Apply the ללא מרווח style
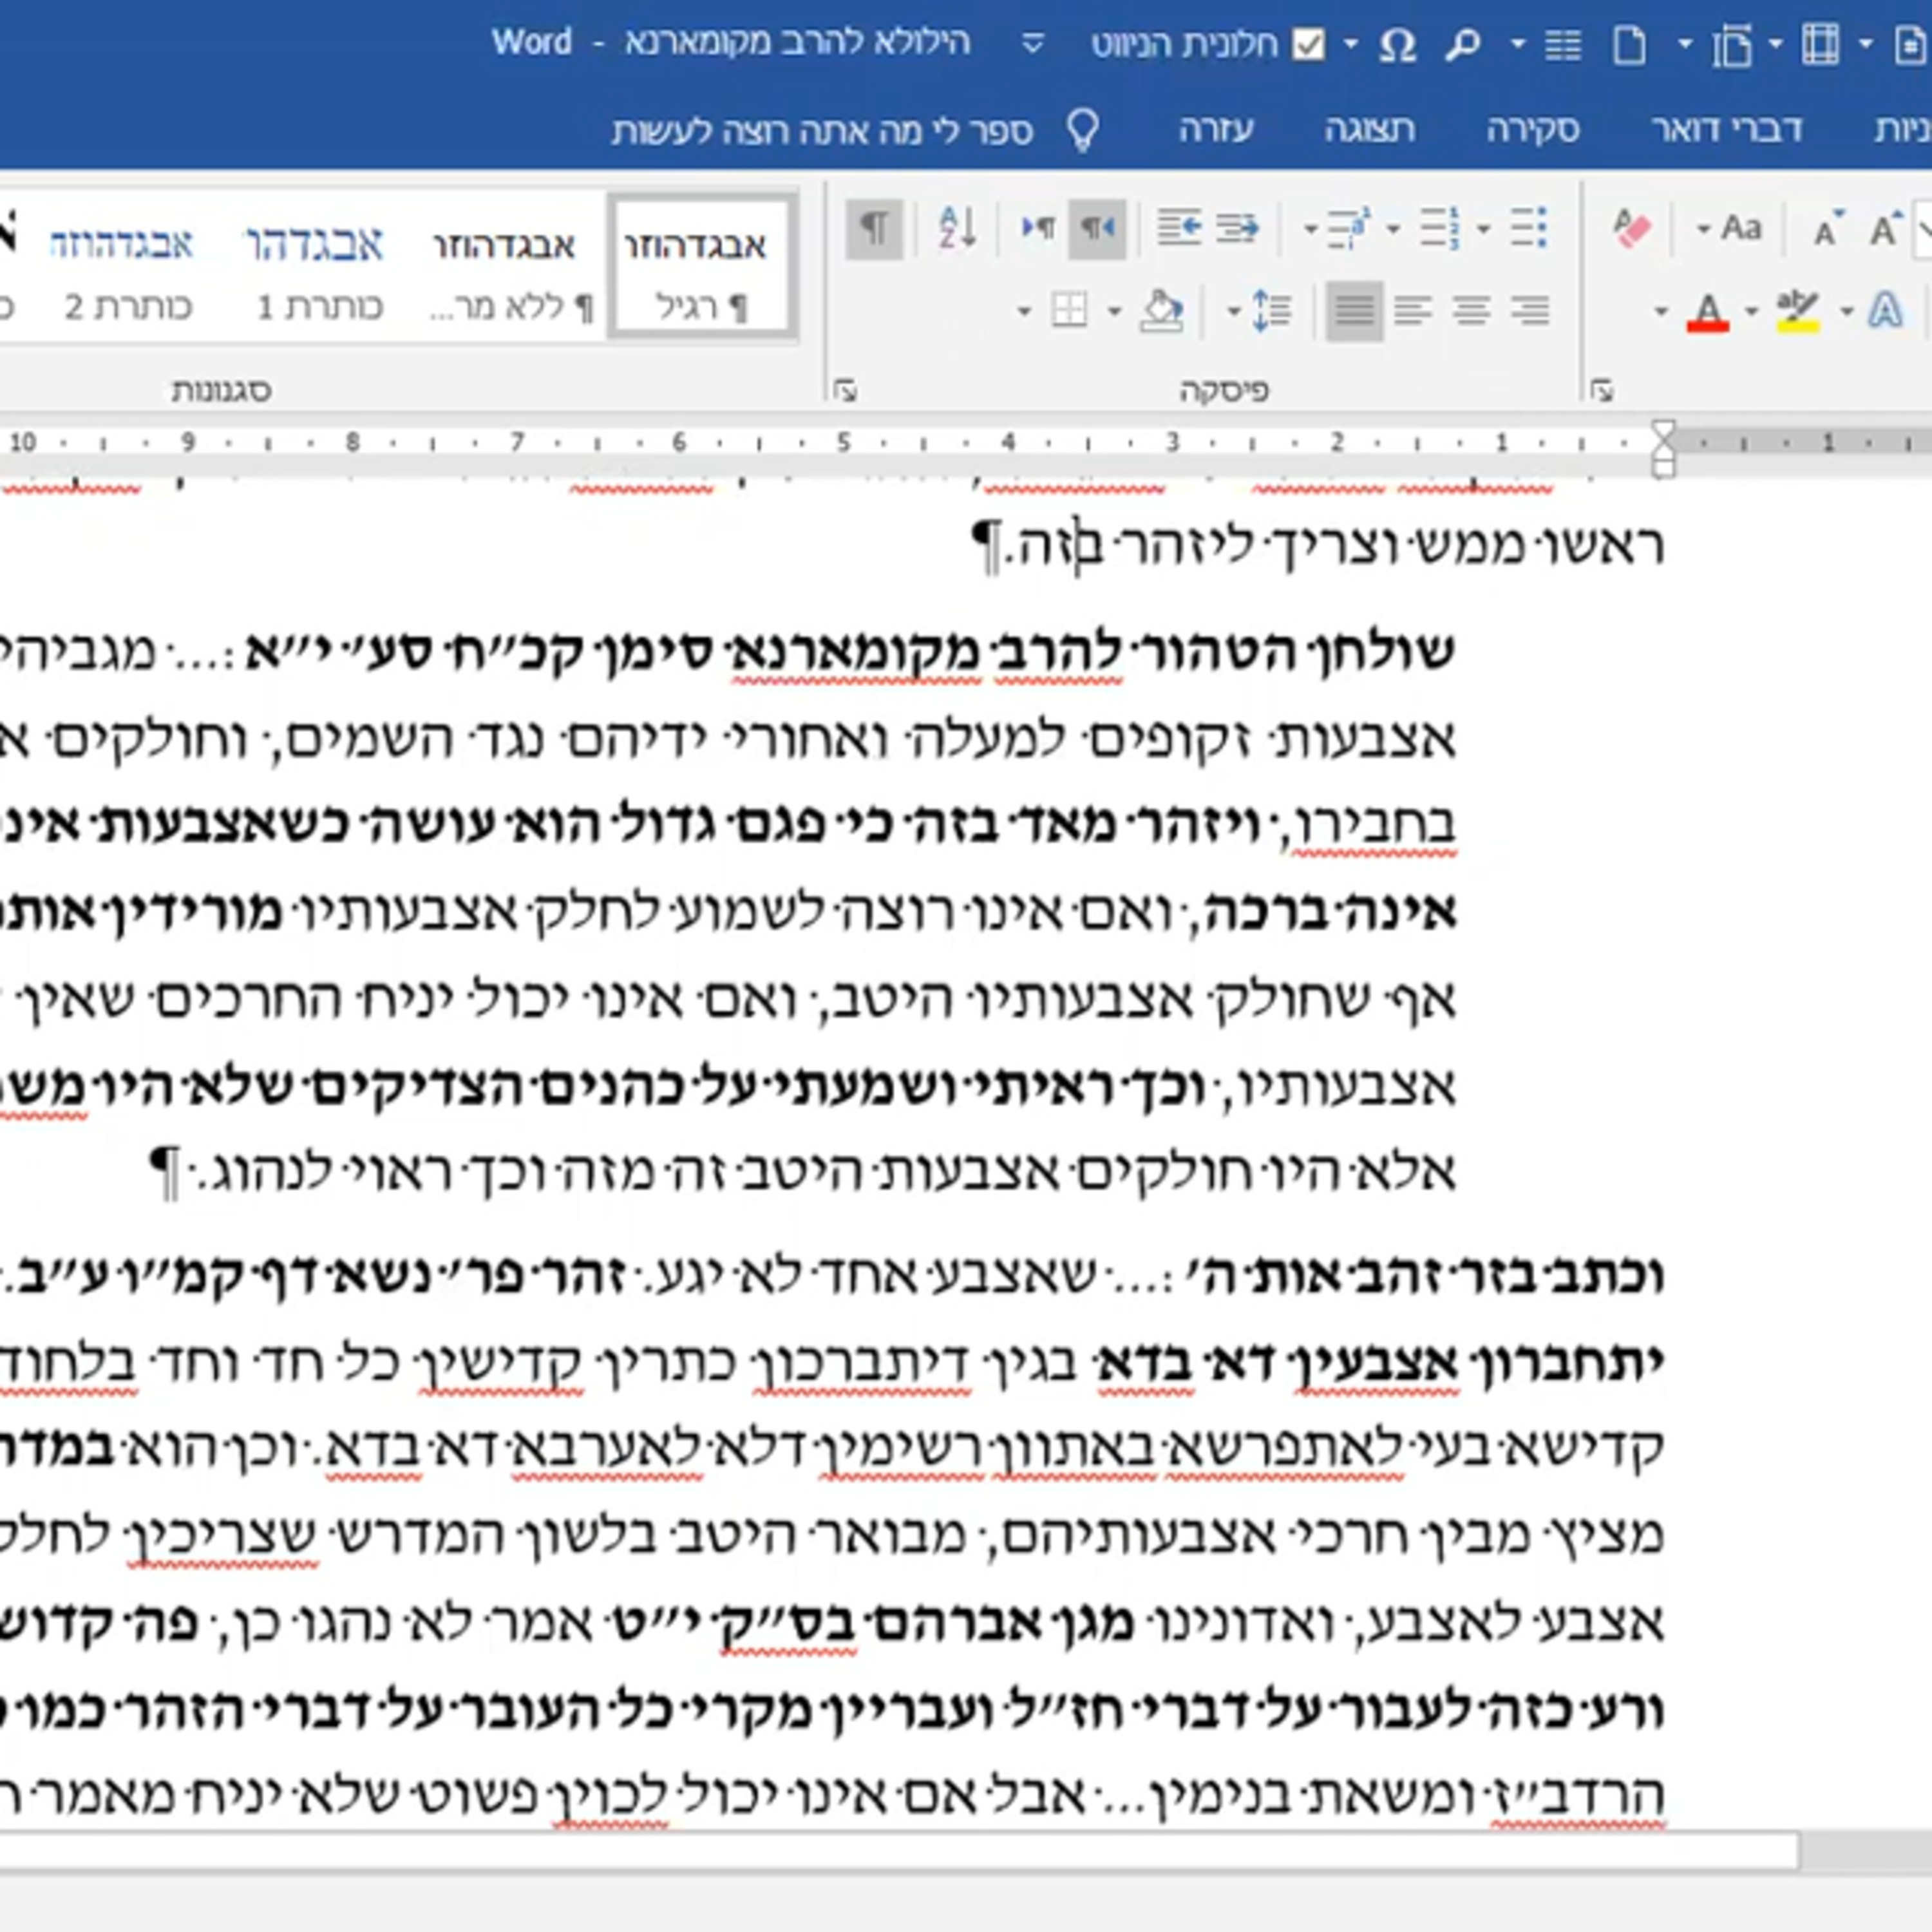 [x=512, y=266]
